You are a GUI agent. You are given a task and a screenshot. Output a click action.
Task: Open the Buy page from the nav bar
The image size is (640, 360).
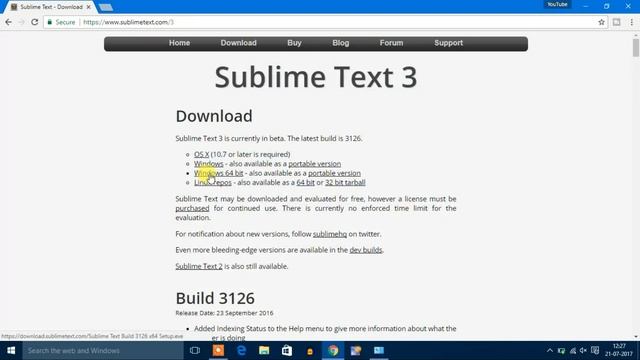point(294,43)
